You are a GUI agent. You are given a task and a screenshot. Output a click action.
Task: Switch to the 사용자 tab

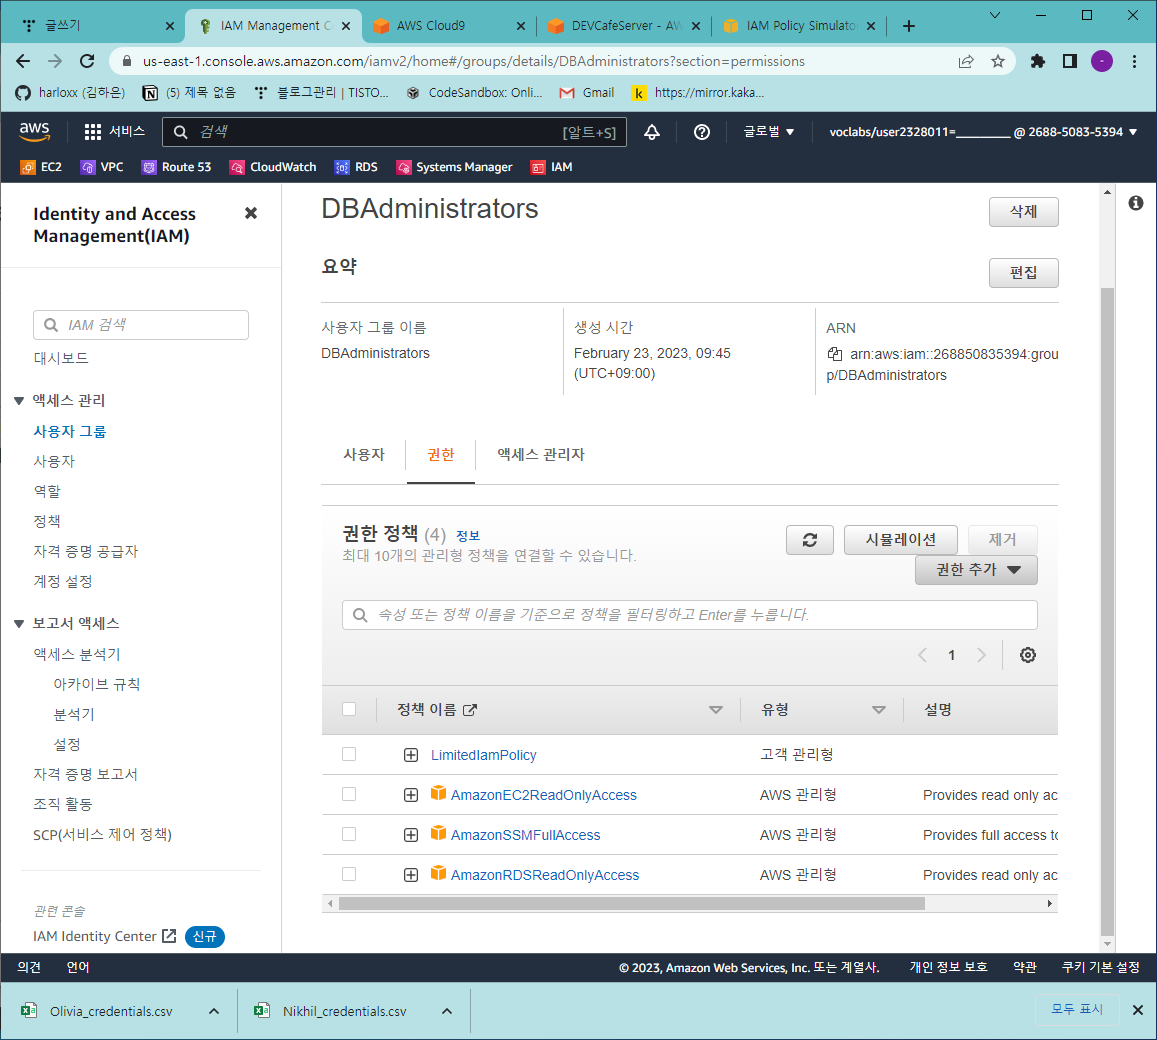click(364, 455)
